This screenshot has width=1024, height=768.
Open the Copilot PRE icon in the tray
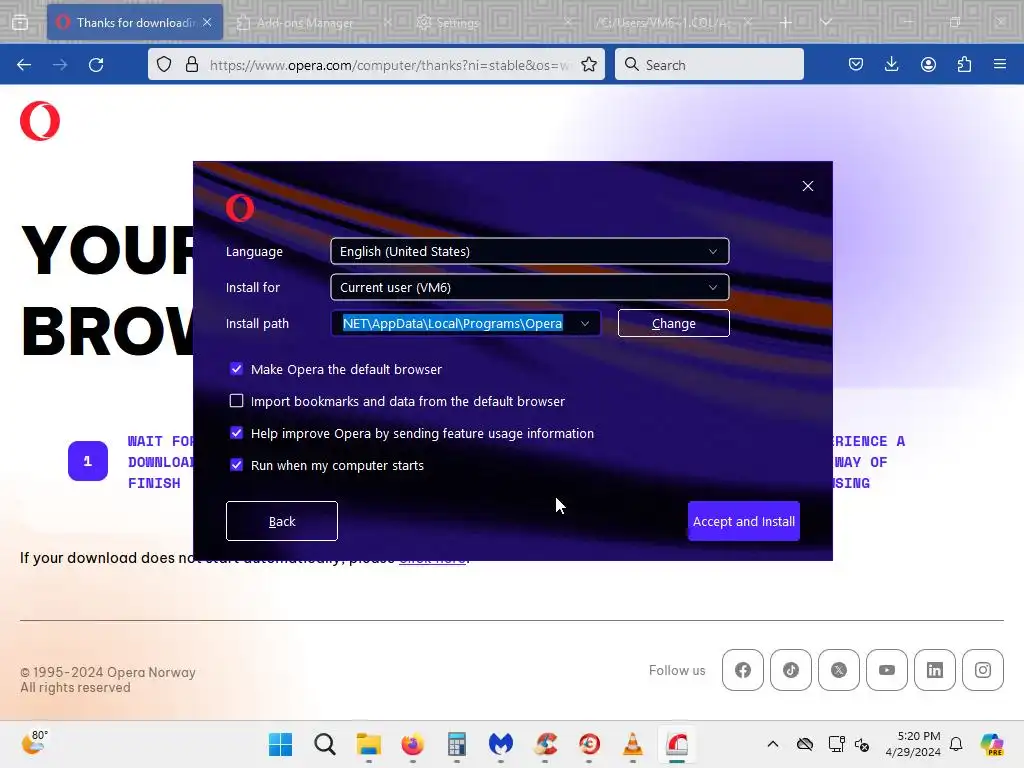[x=991, y=744]
